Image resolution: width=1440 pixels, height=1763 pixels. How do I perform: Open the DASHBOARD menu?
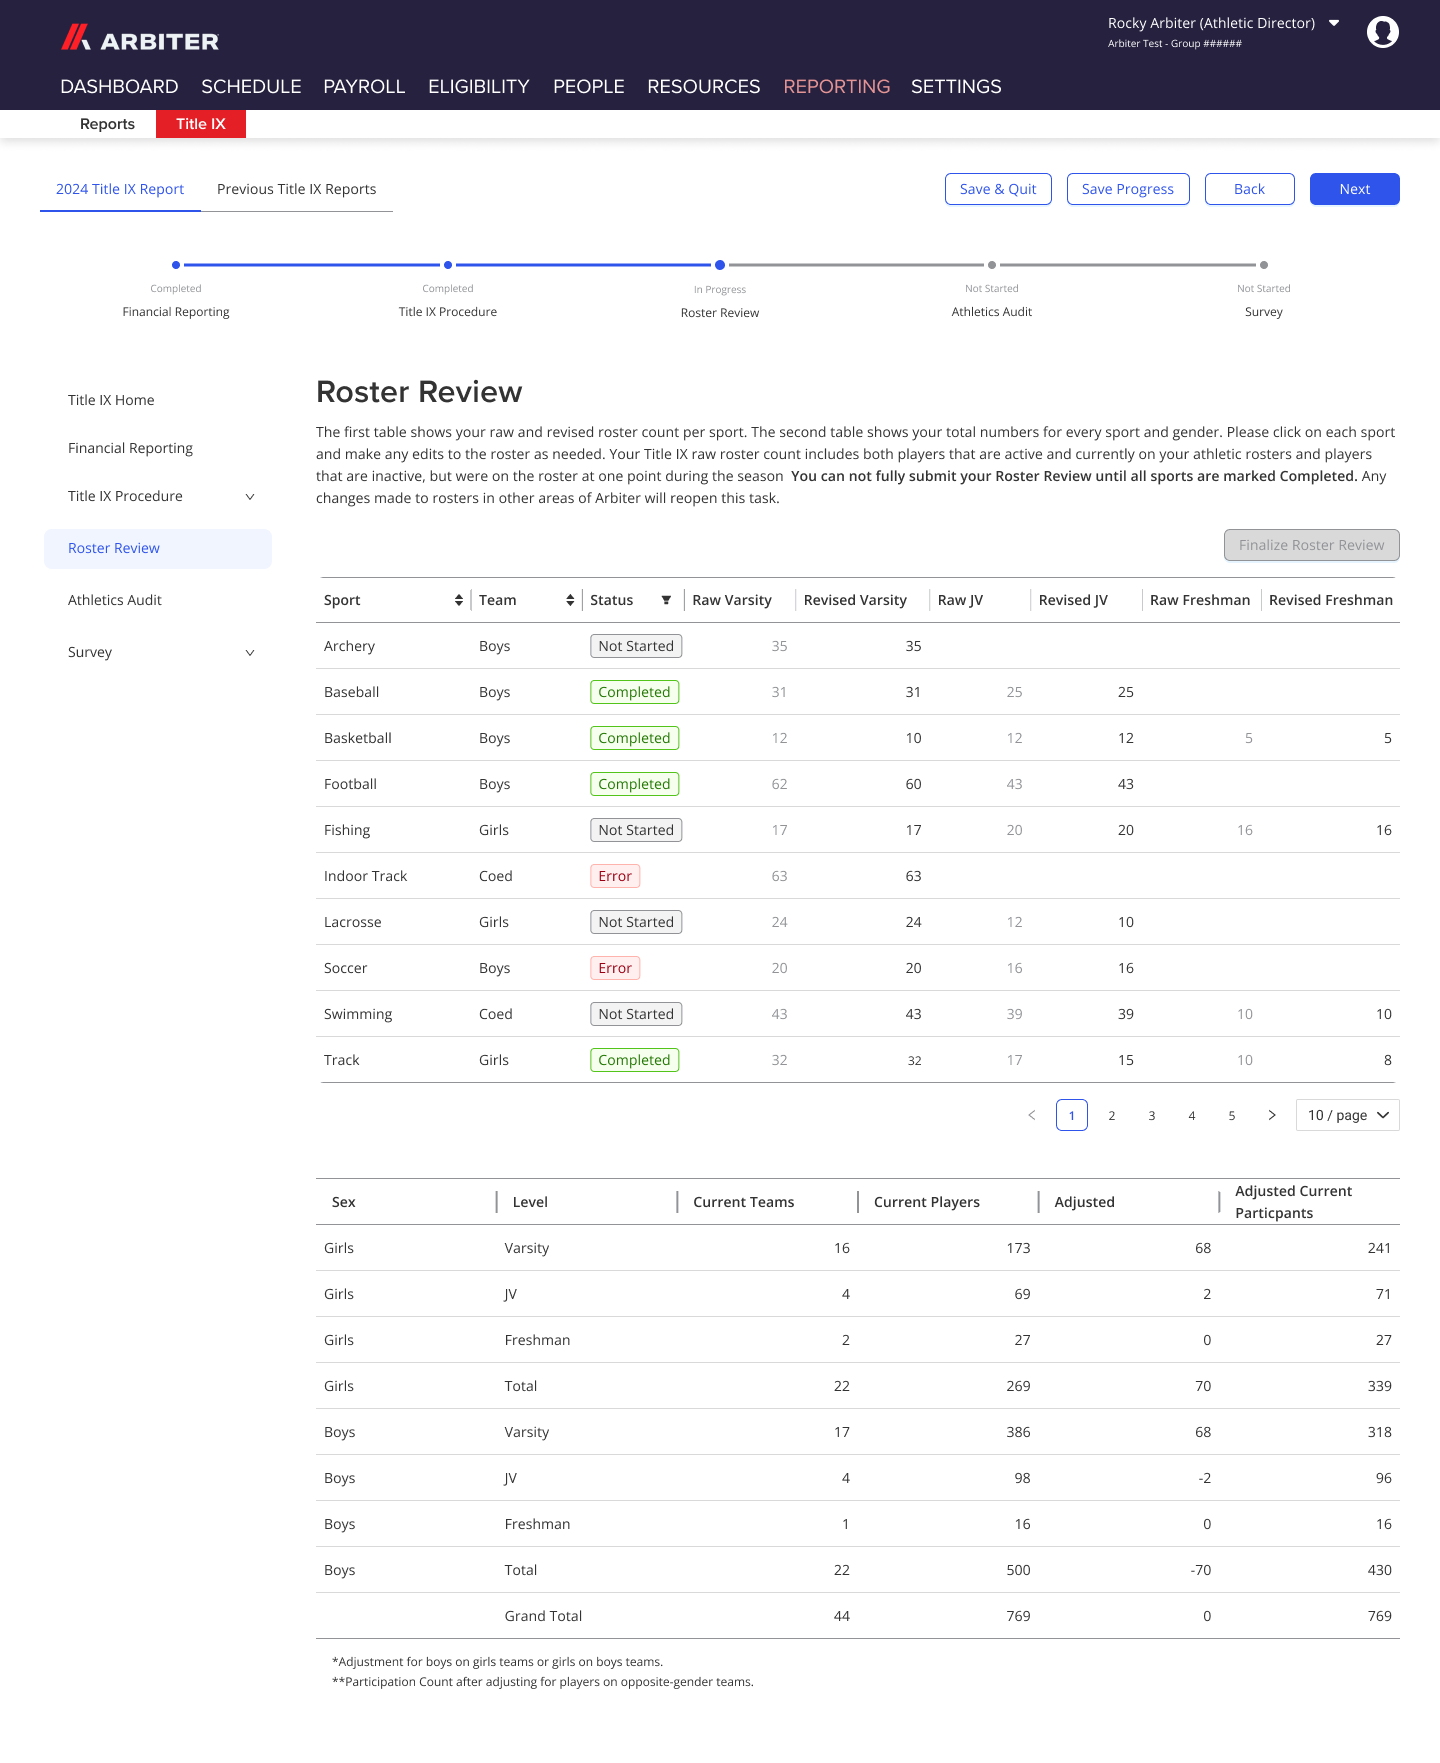point(119,87)
